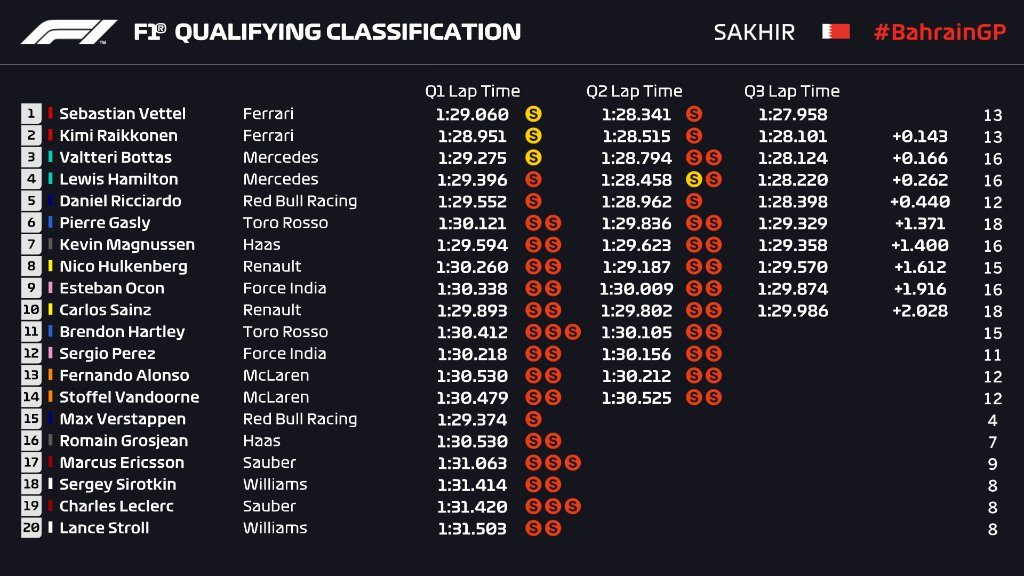Screen dimensions: 1024x576
Task: Open driver name Max Verstappen
Action: point(122,419)
